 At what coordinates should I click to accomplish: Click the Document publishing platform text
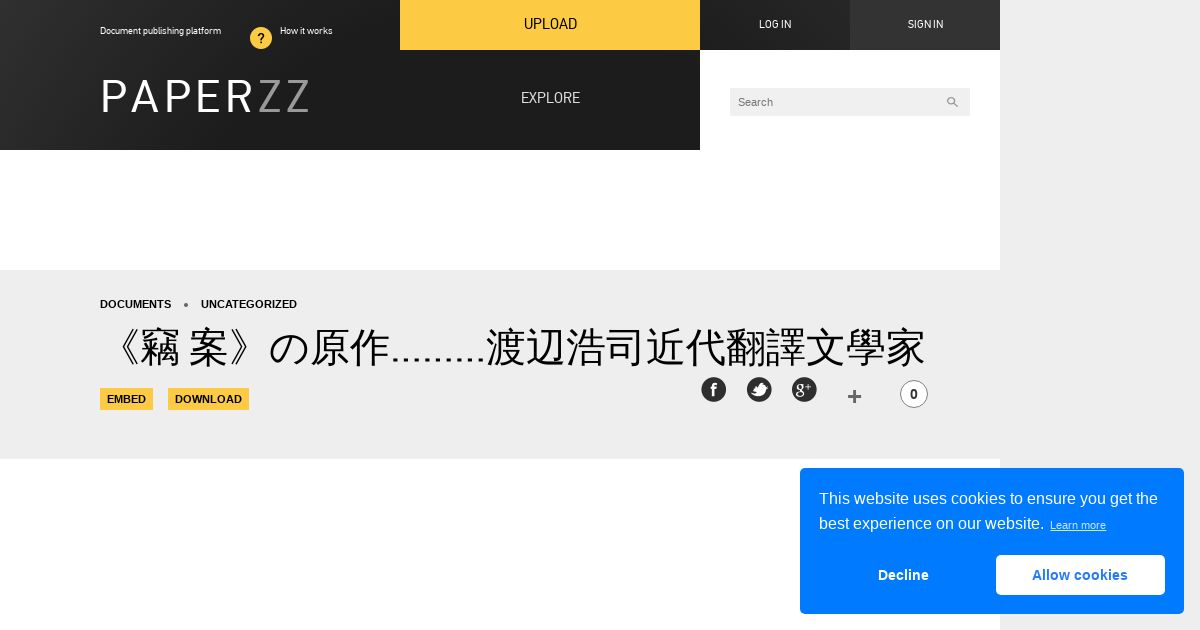(x=160, y=31)
